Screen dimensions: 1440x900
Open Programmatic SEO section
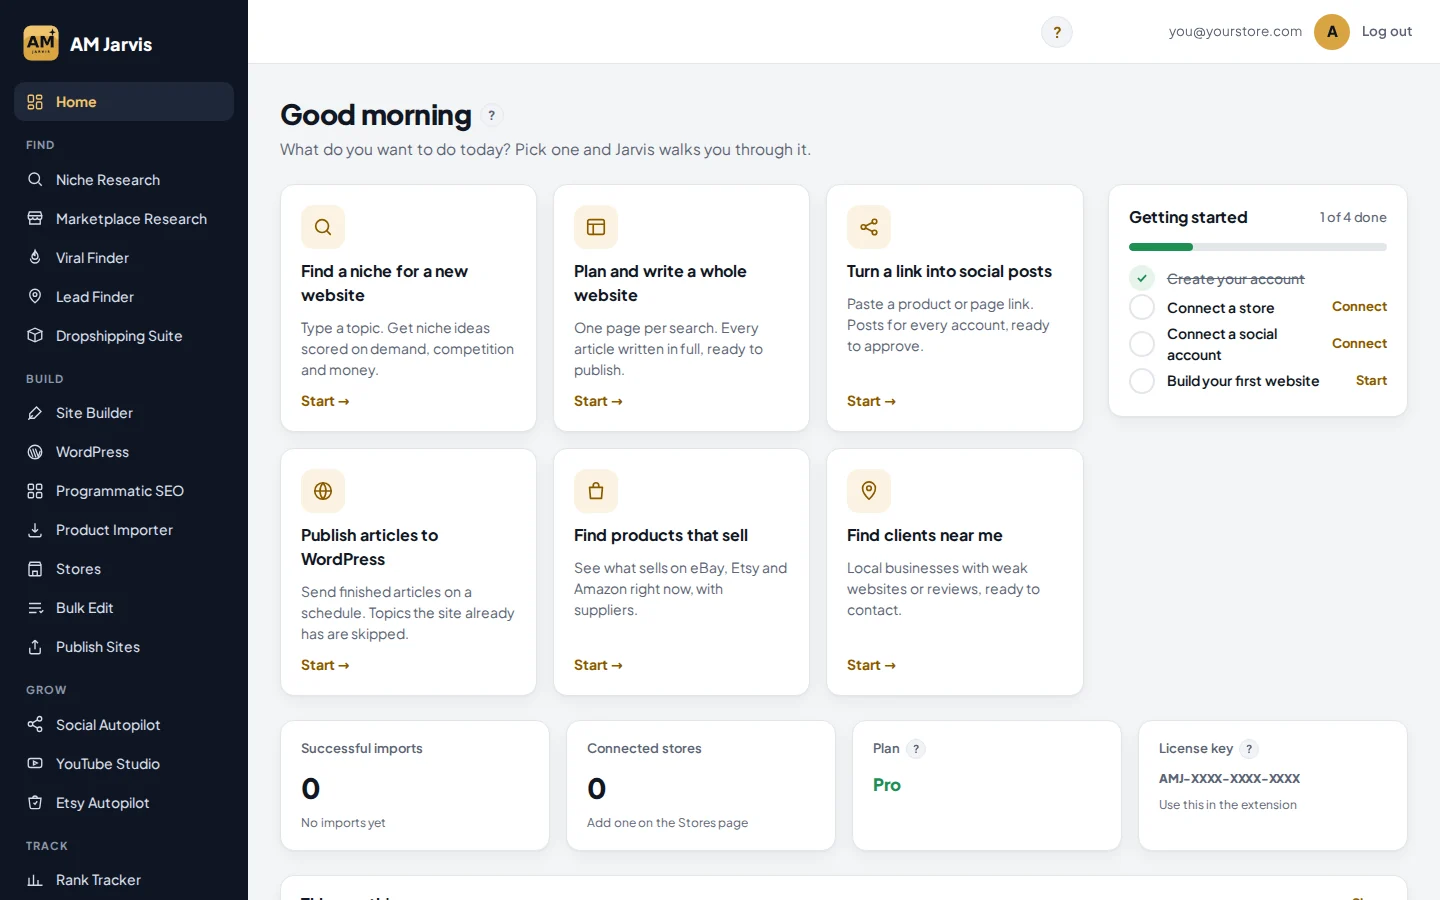coord(124,491)
